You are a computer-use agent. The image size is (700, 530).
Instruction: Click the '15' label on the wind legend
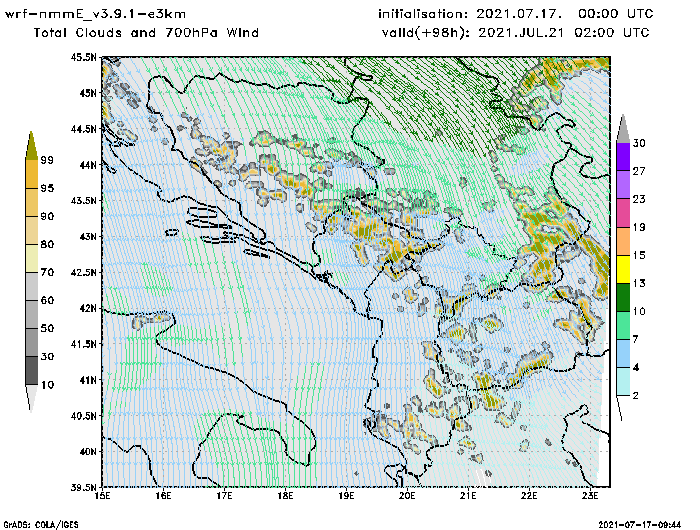pyautogui.click(x=639, y=255)
